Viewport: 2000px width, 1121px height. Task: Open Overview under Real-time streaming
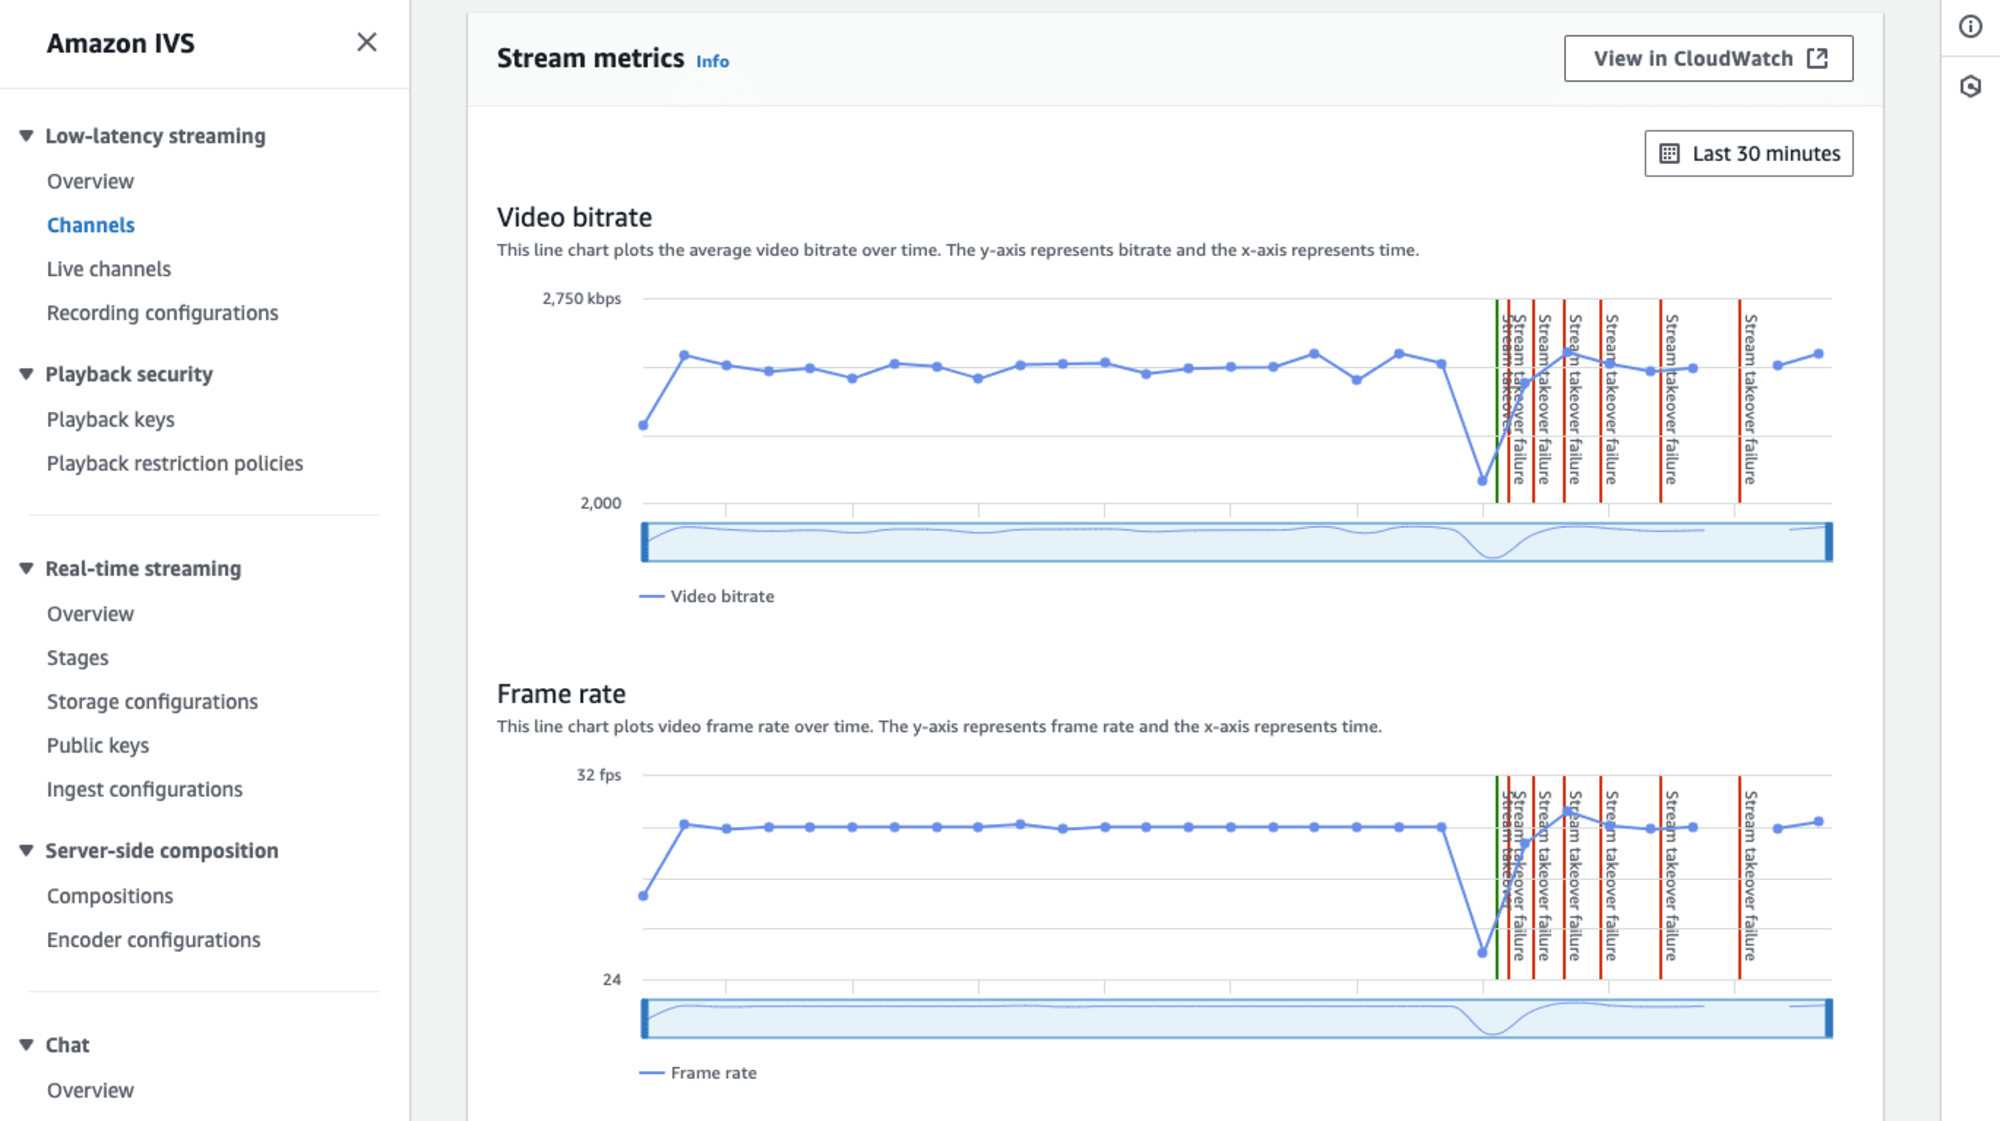point(90,614)
